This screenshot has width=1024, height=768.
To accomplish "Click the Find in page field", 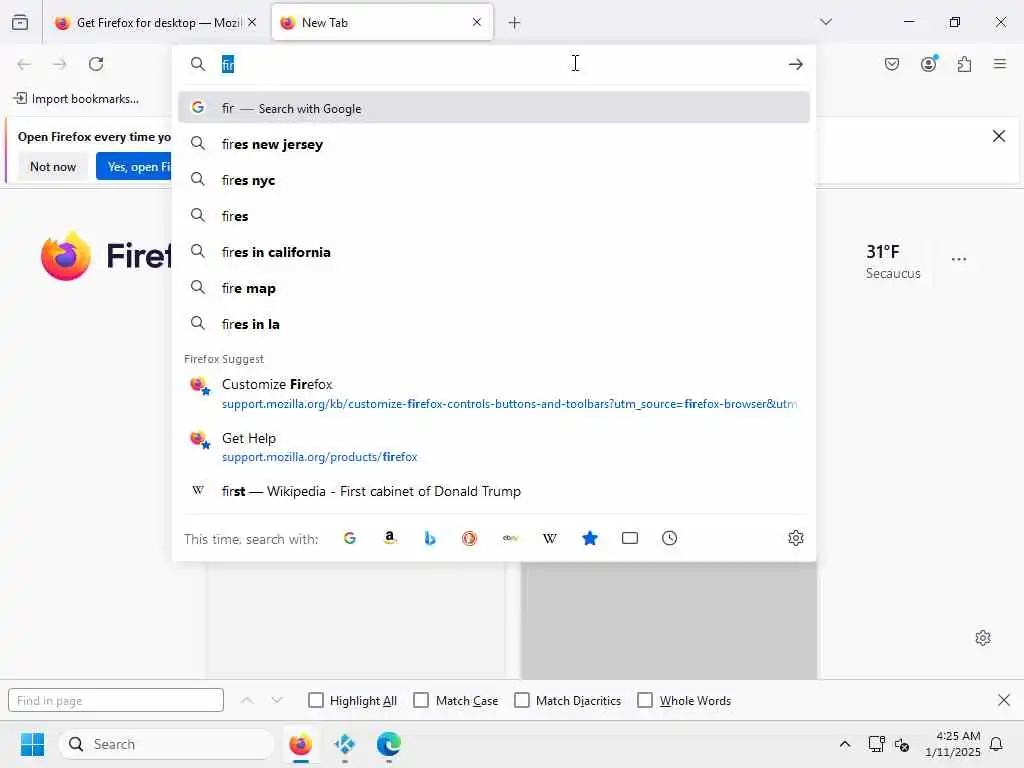I will point(116,700).
